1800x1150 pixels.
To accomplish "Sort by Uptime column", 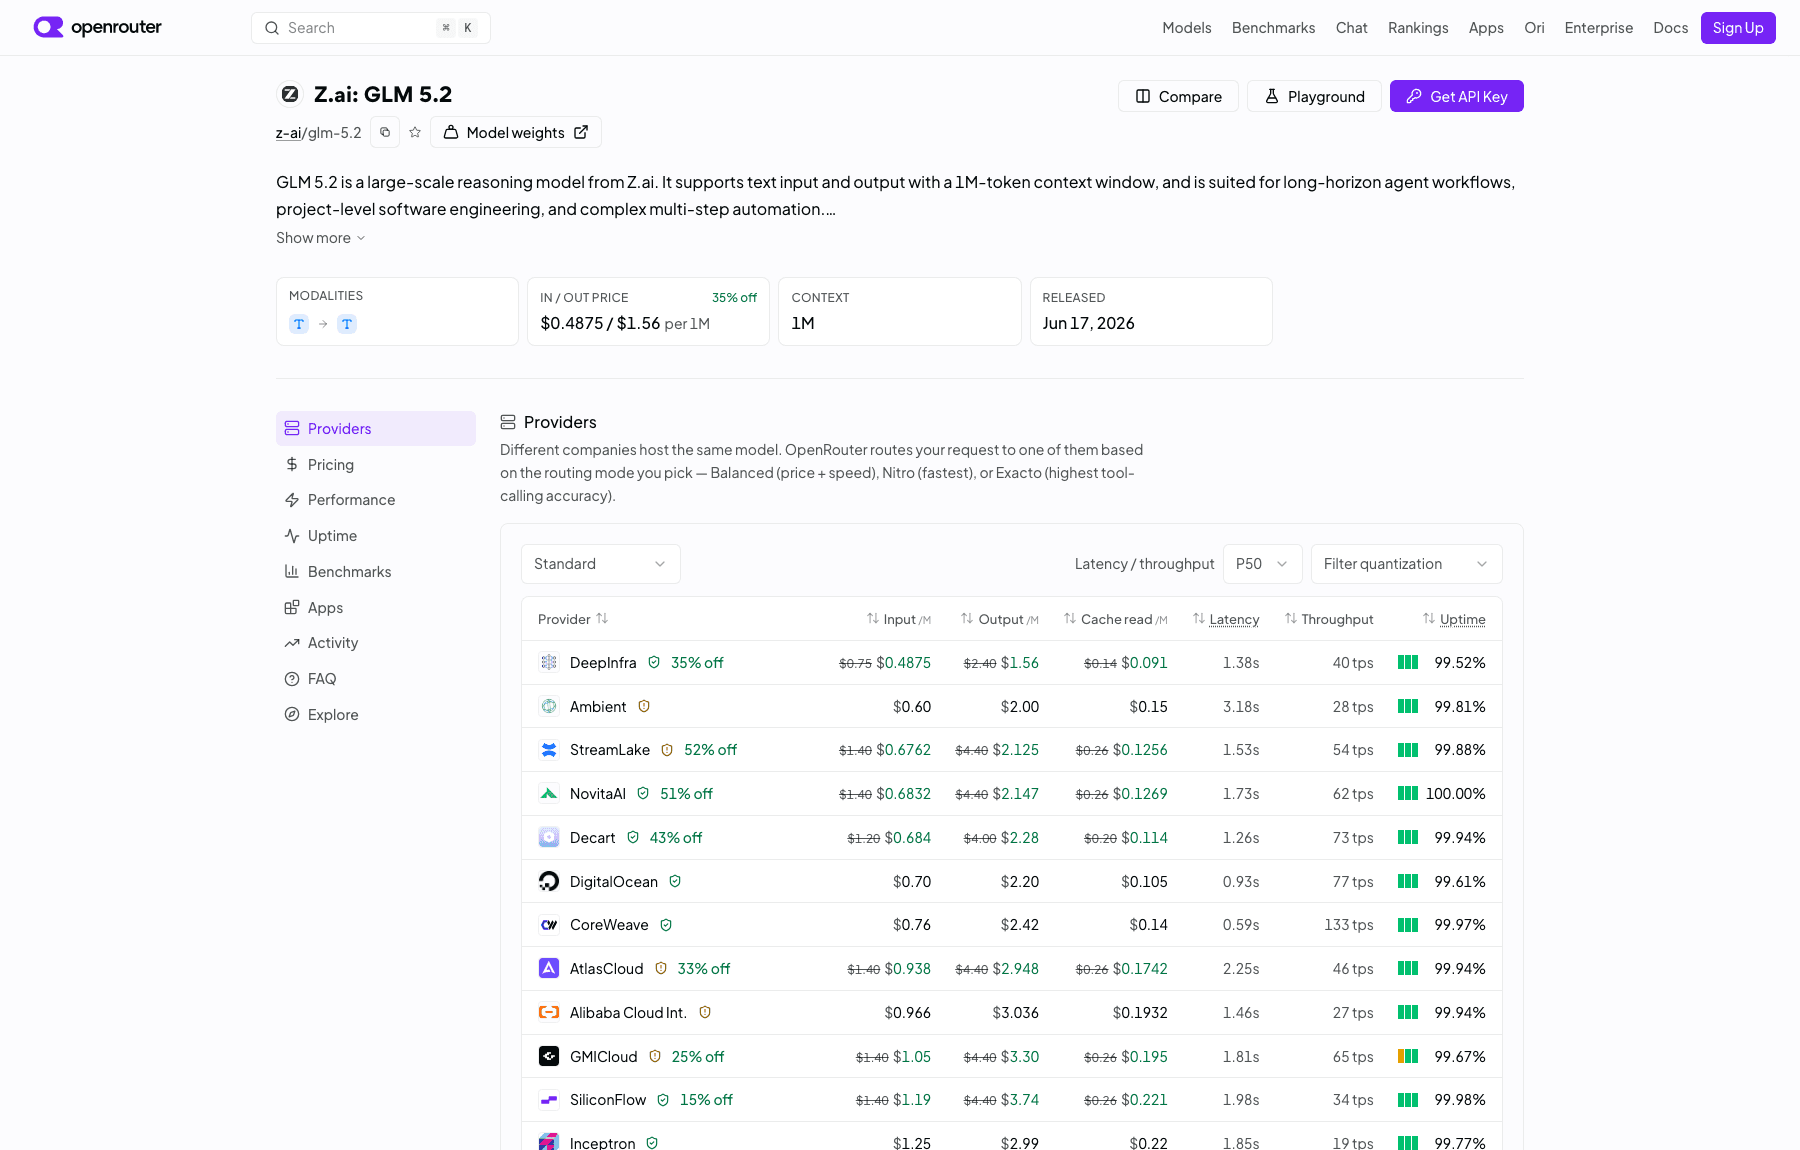I will pyautogui.click(x=1454, y=619).
